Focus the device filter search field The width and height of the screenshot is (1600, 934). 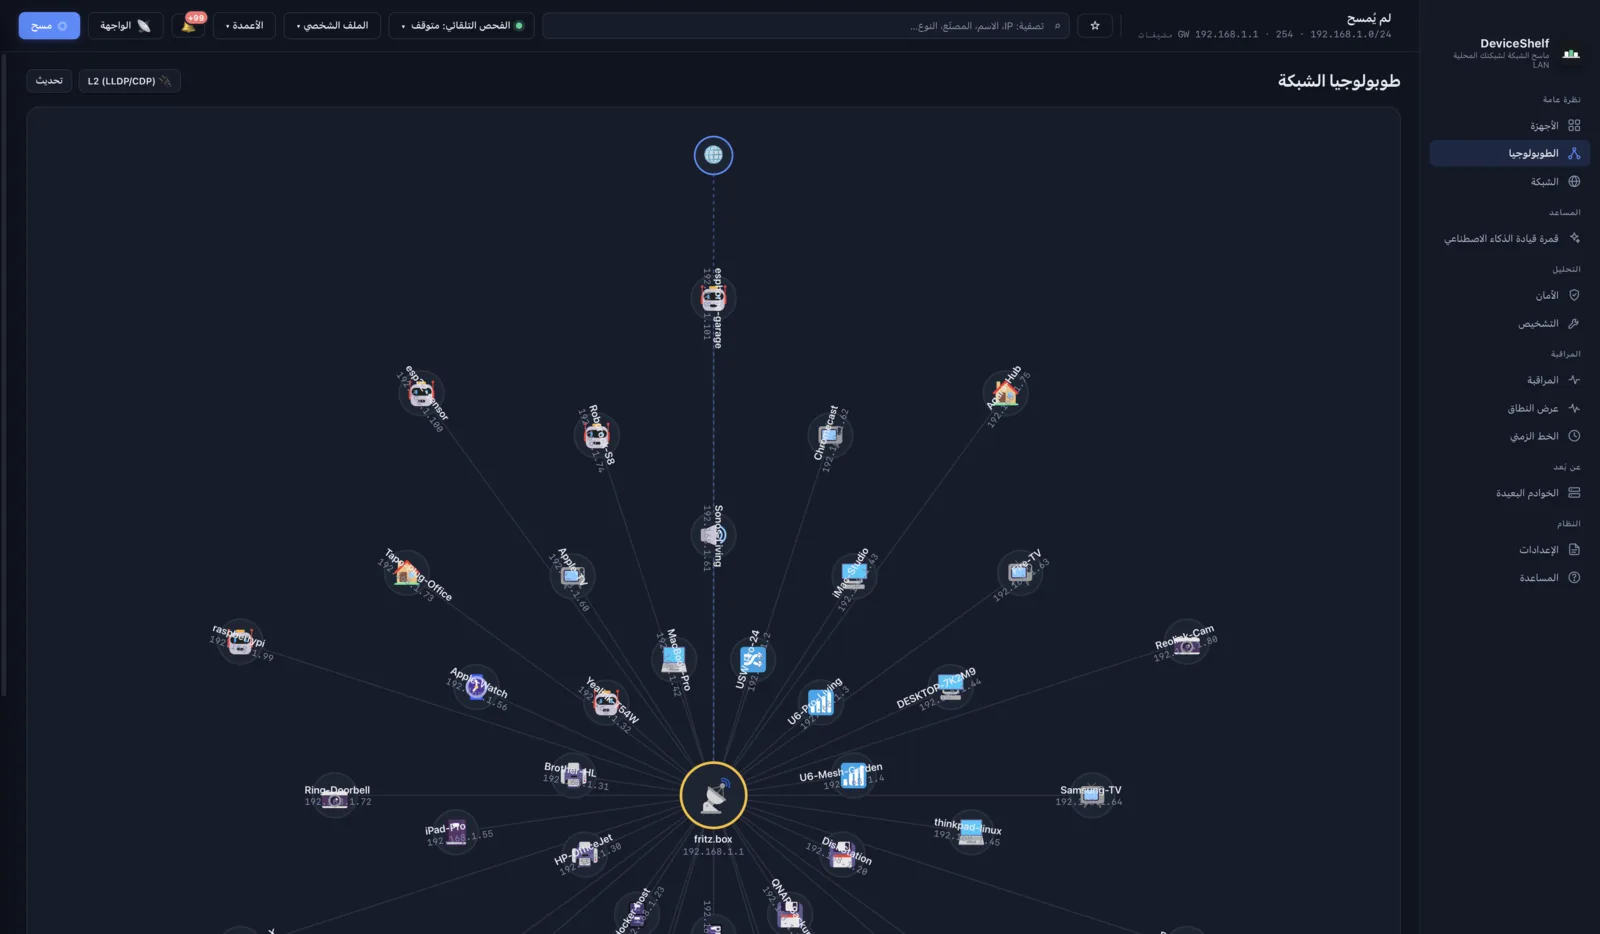coord(806,26)
